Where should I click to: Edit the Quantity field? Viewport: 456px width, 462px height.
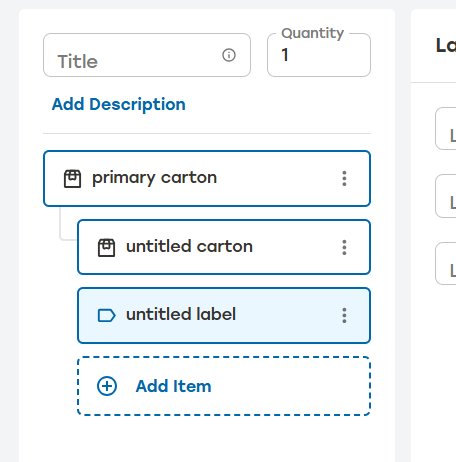click(x=319, y=55)
